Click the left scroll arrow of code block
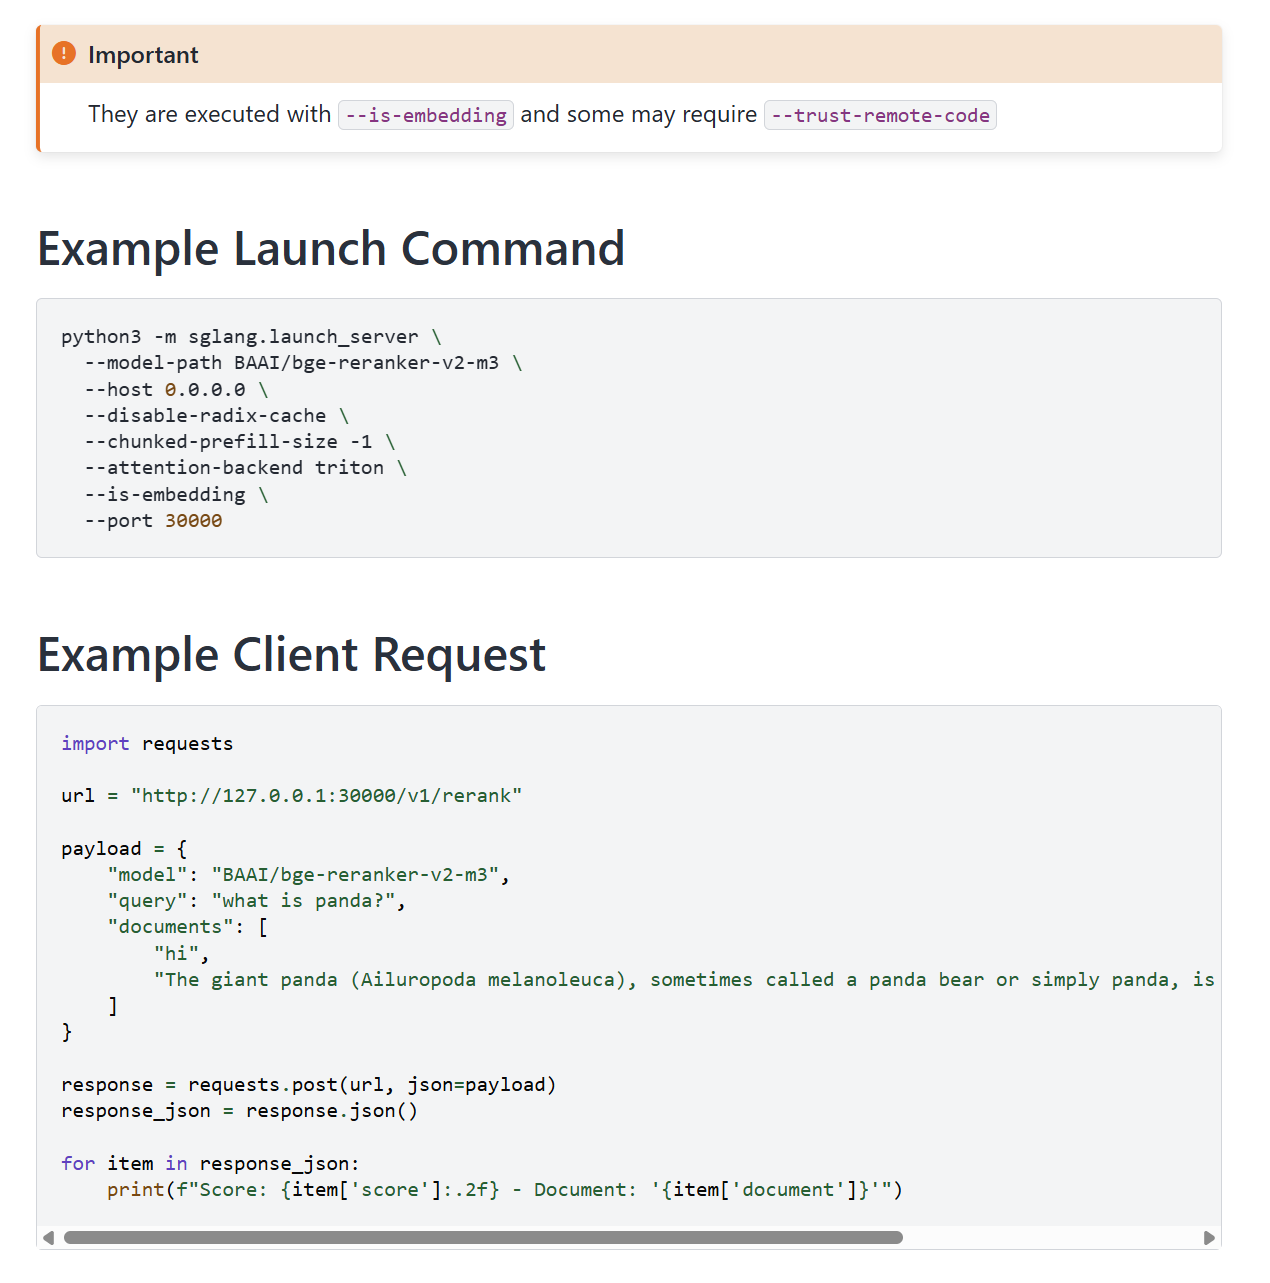 tap(48, 1238)
